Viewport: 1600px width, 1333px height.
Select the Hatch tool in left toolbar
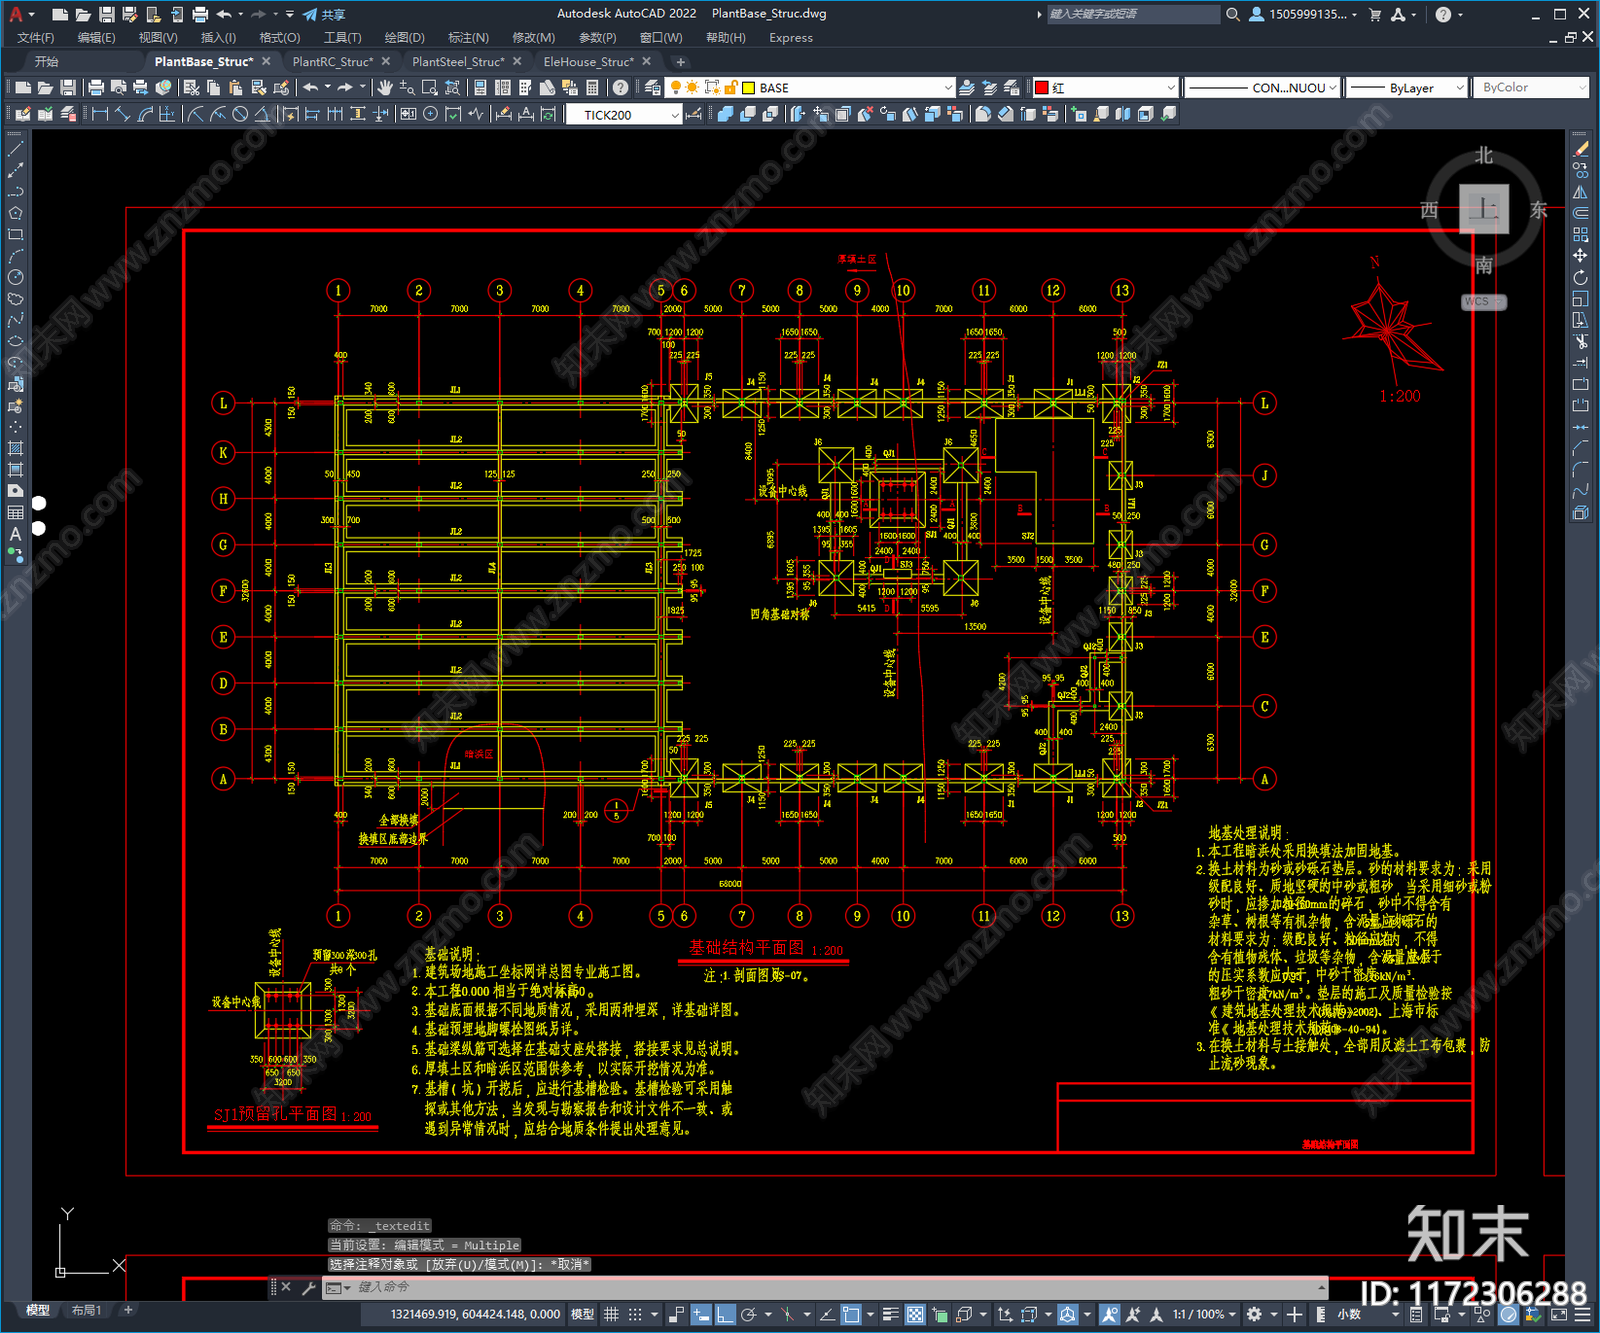(x=15, y=448)
